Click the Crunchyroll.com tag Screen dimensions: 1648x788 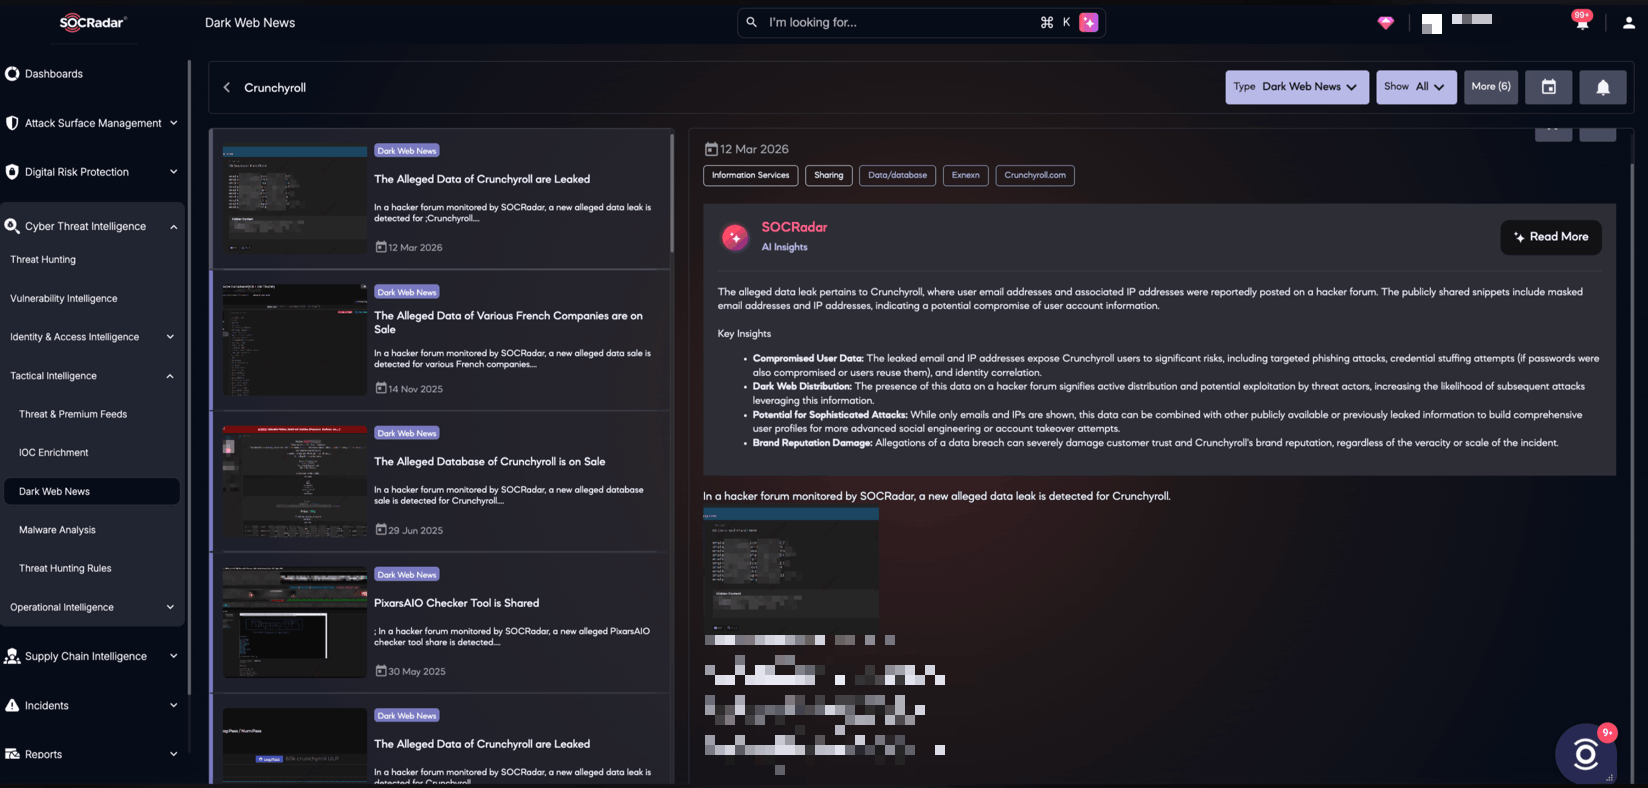(1035, 175)
